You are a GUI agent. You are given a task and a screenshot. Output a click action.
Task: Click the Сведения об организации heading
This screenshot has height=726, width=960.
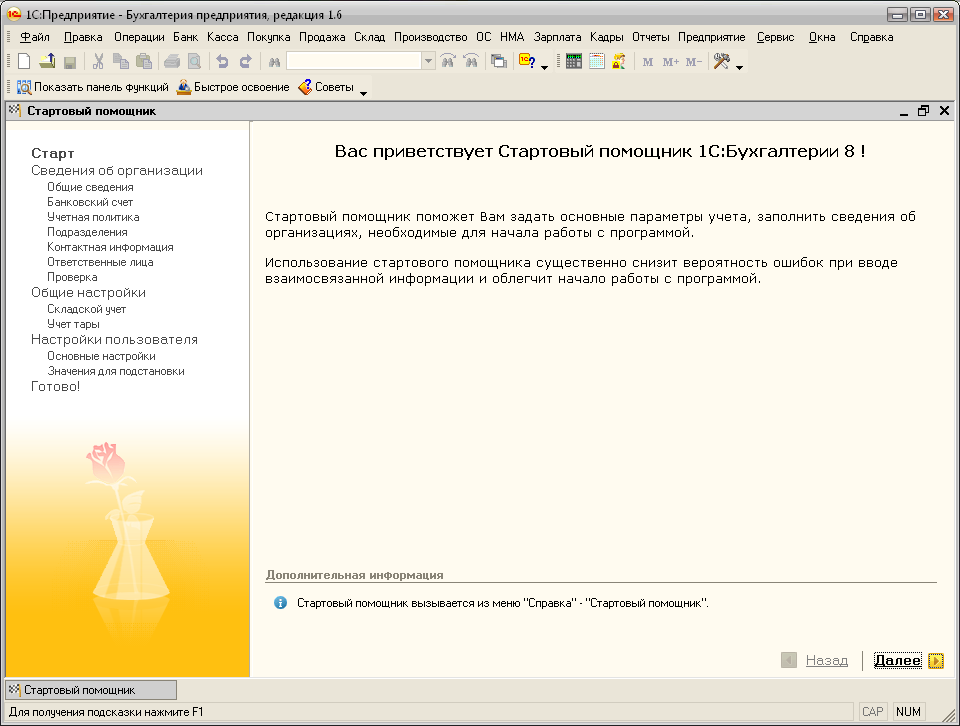[x=117, y=171]
